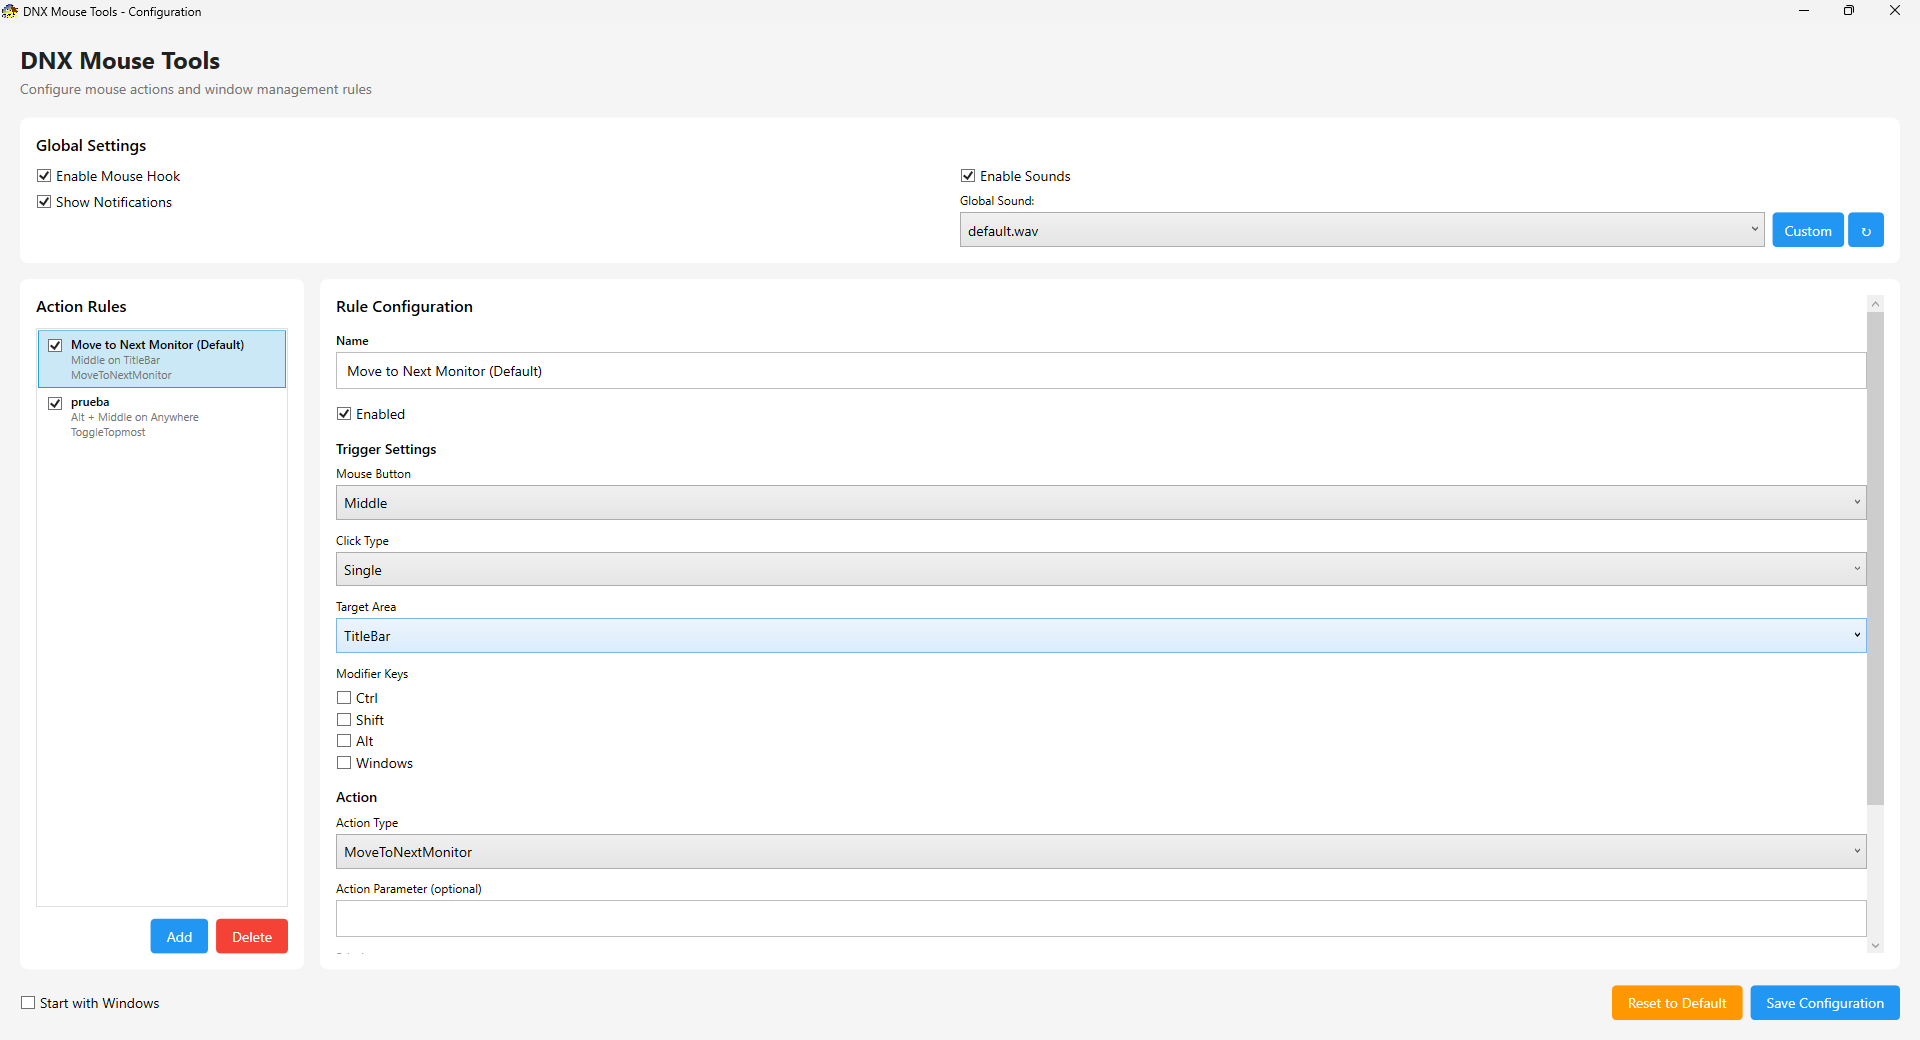Viewport: 1920px width, 1040px height.
Task: Click the refresh sounds icon button
Action: coord(1865,231)
